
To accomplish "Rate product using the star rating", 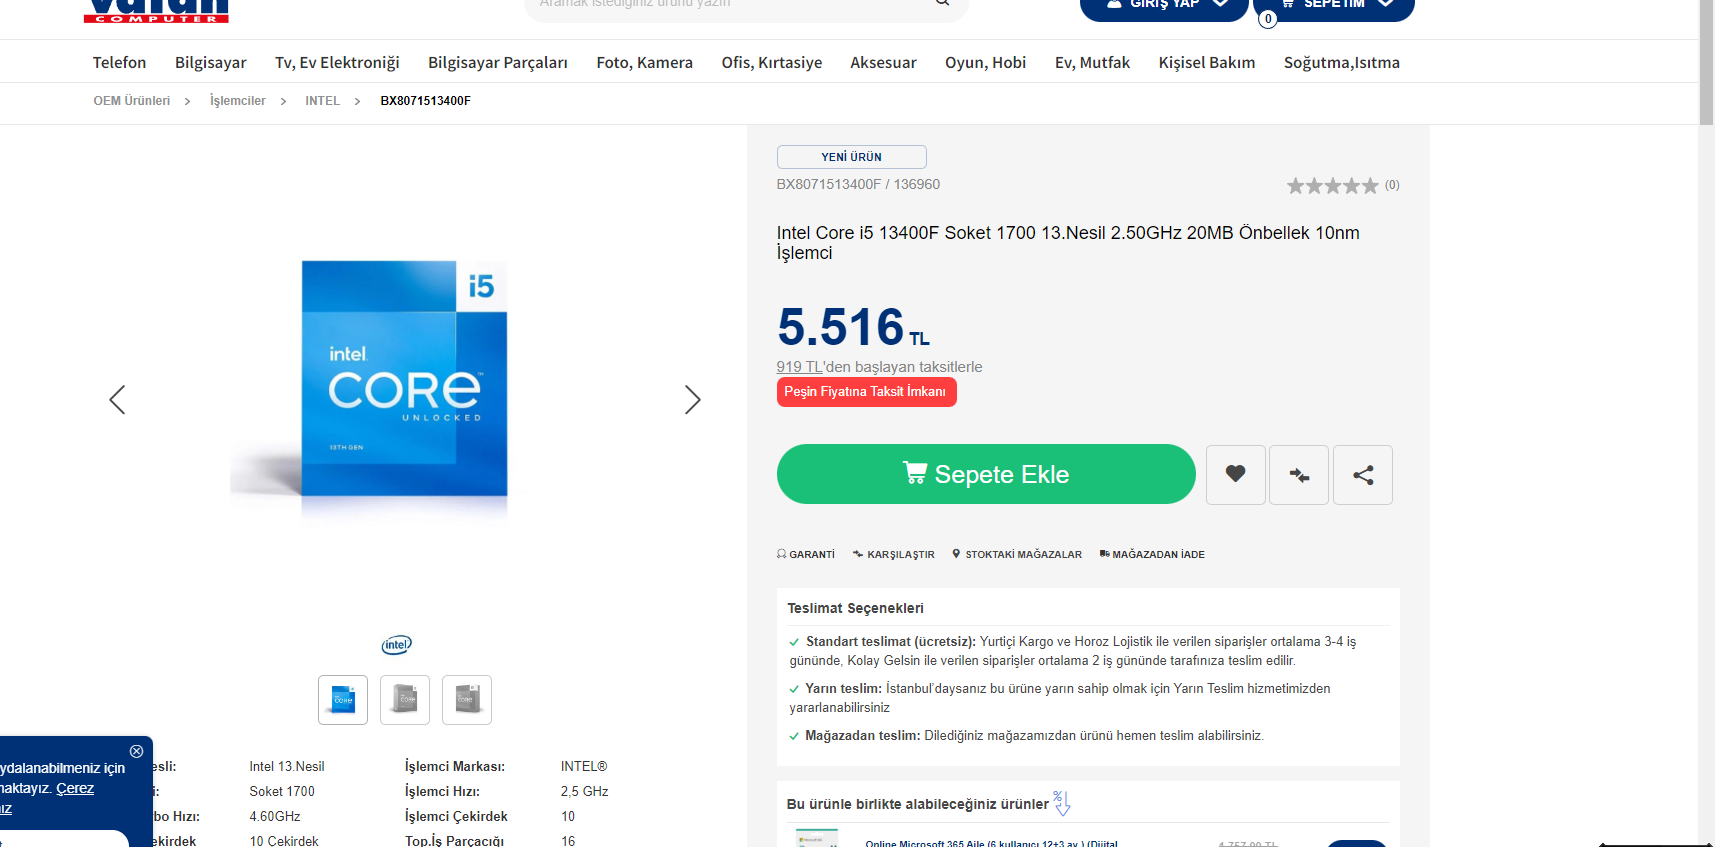I will [x=1332, y=185].
